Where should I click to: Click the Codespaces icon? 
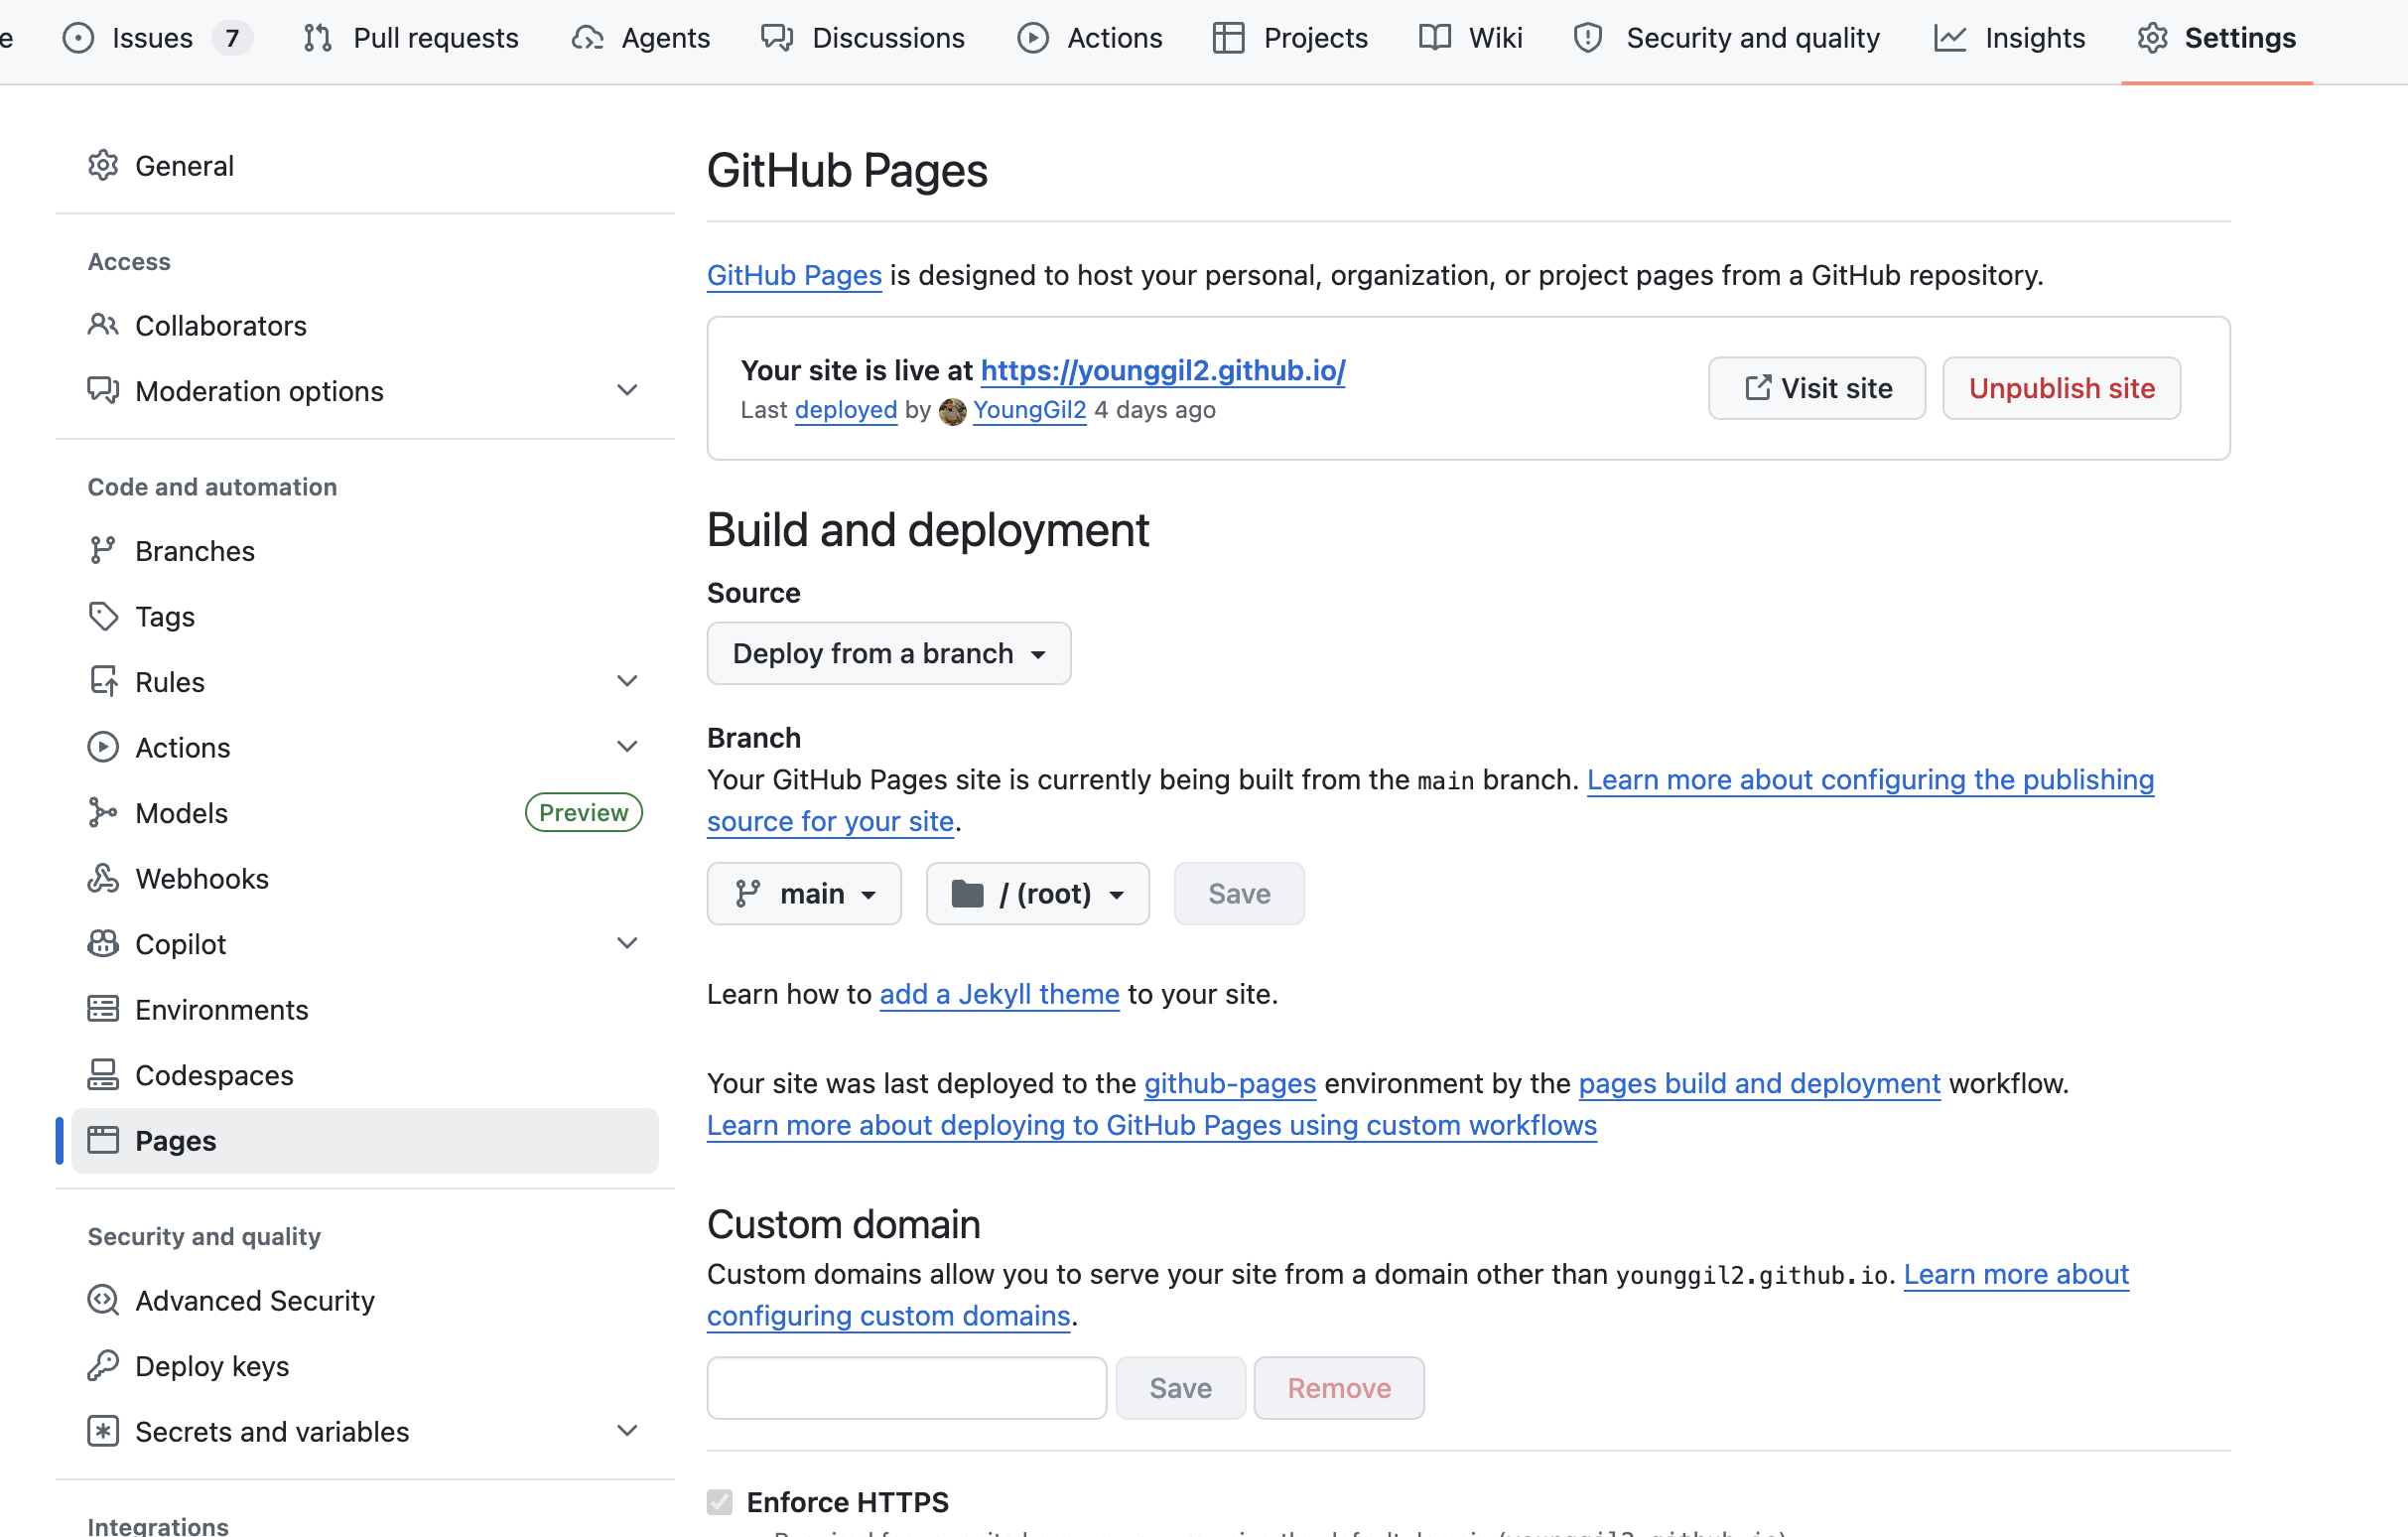103,1074
